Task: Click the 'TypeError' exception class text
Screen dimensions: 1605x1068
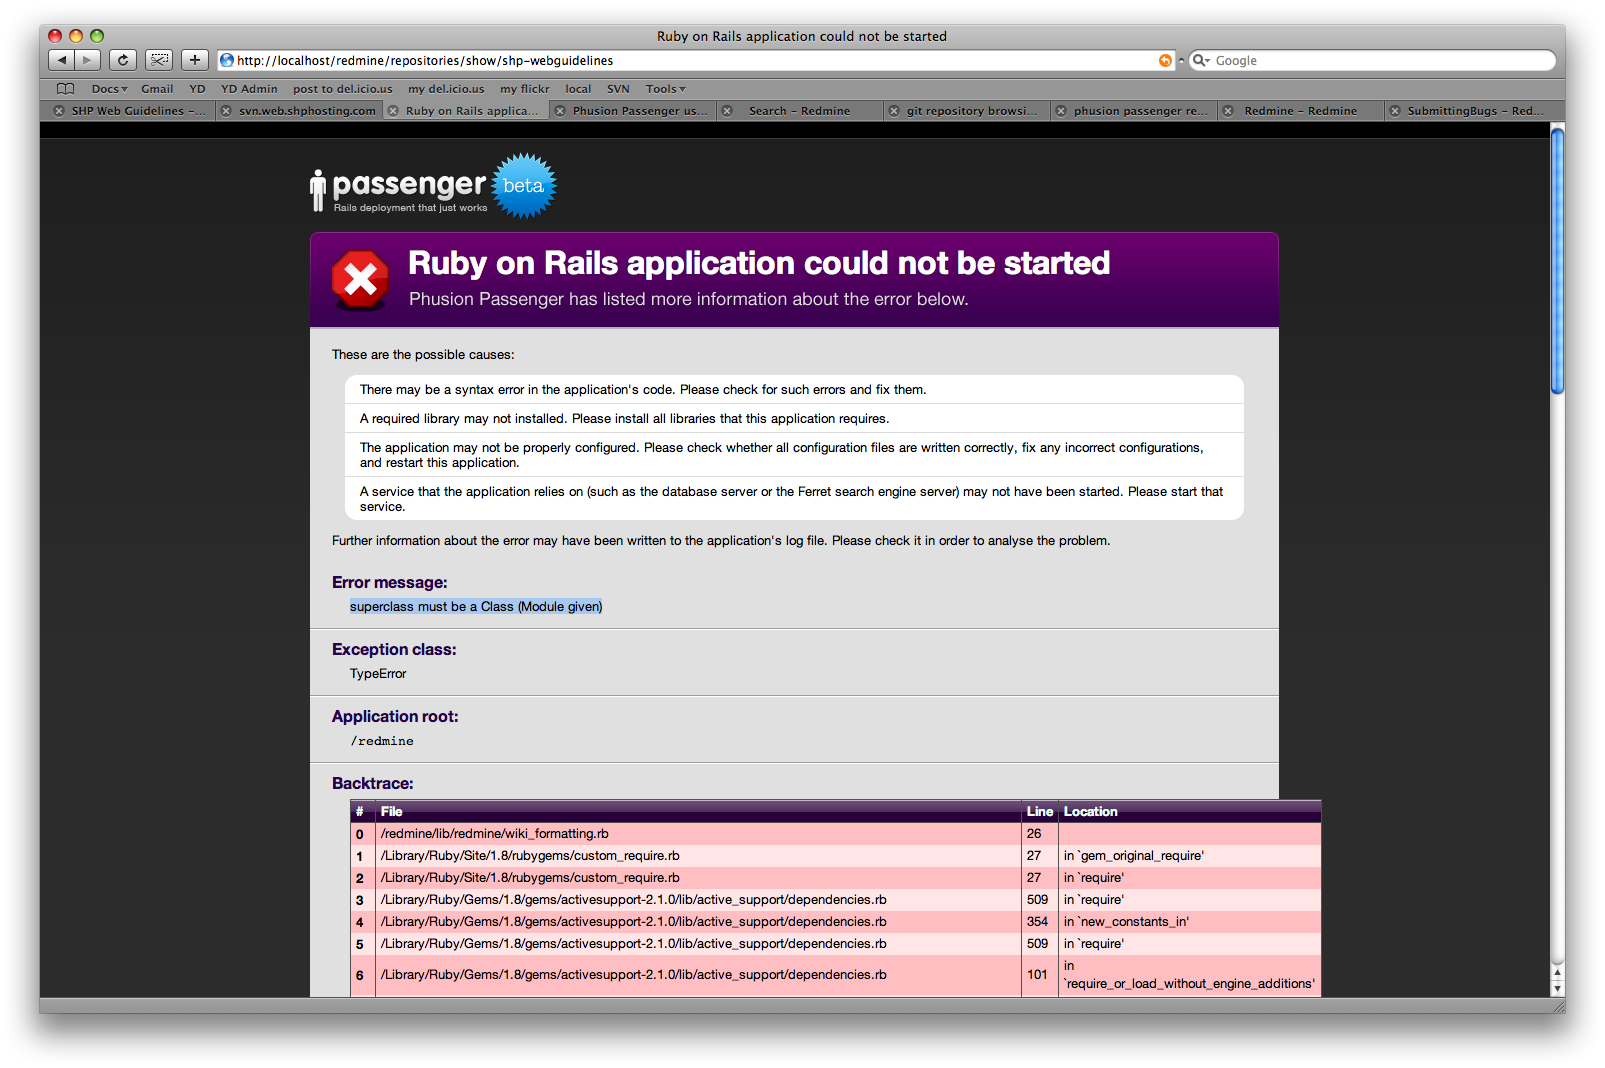Action: pyautogui.click(x=378, y=674)
